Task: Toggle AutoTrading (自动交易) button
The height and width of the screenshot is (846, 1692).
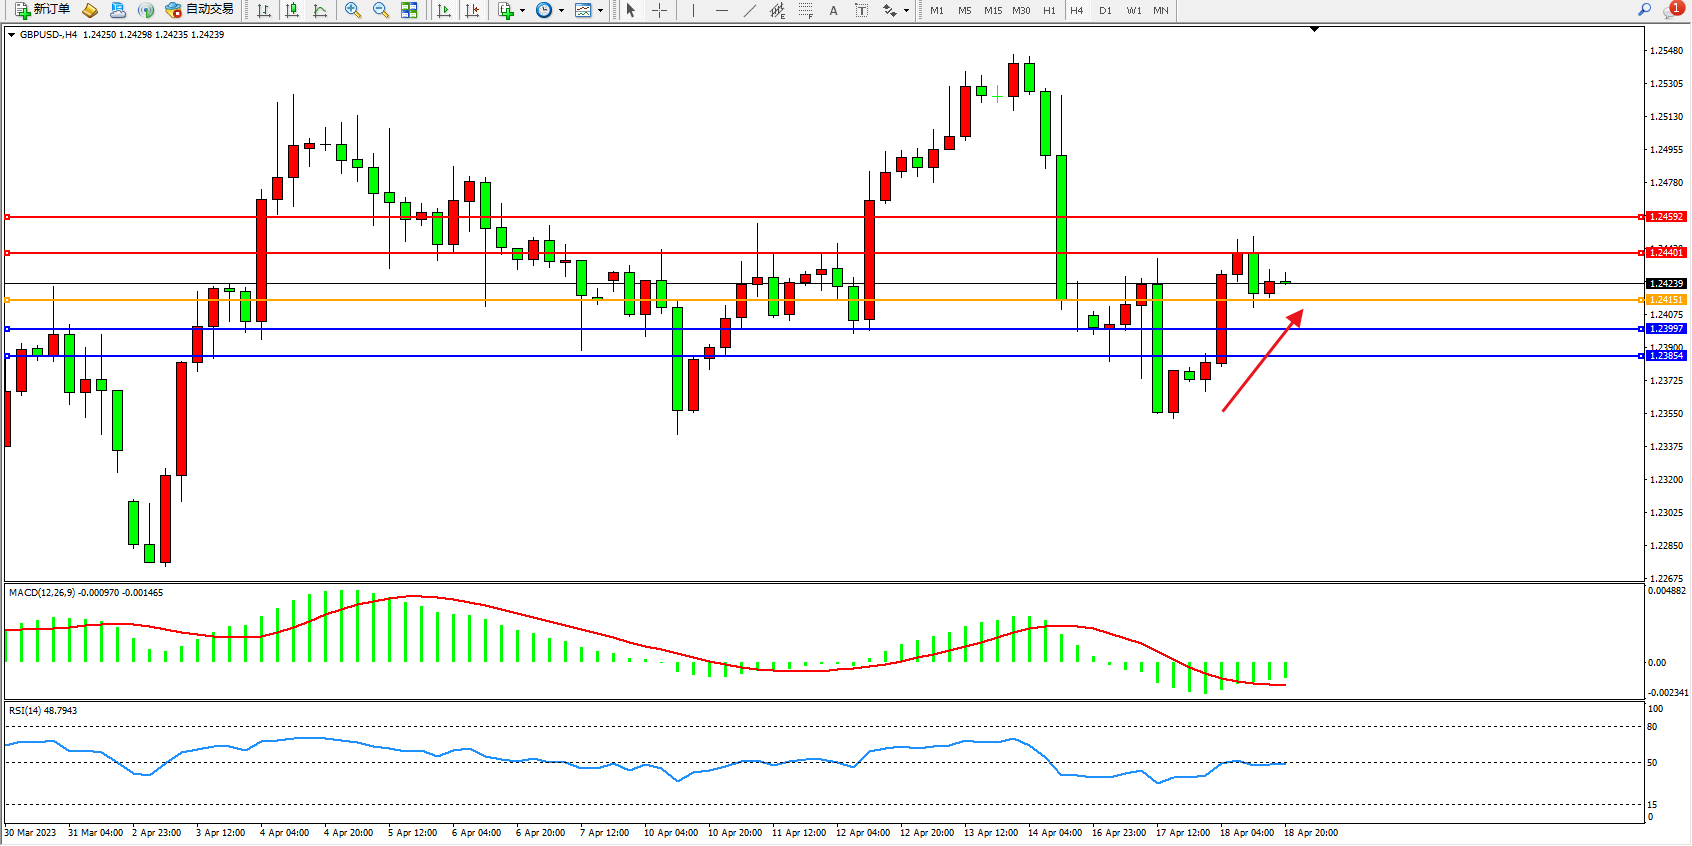Action: [200, 10]
